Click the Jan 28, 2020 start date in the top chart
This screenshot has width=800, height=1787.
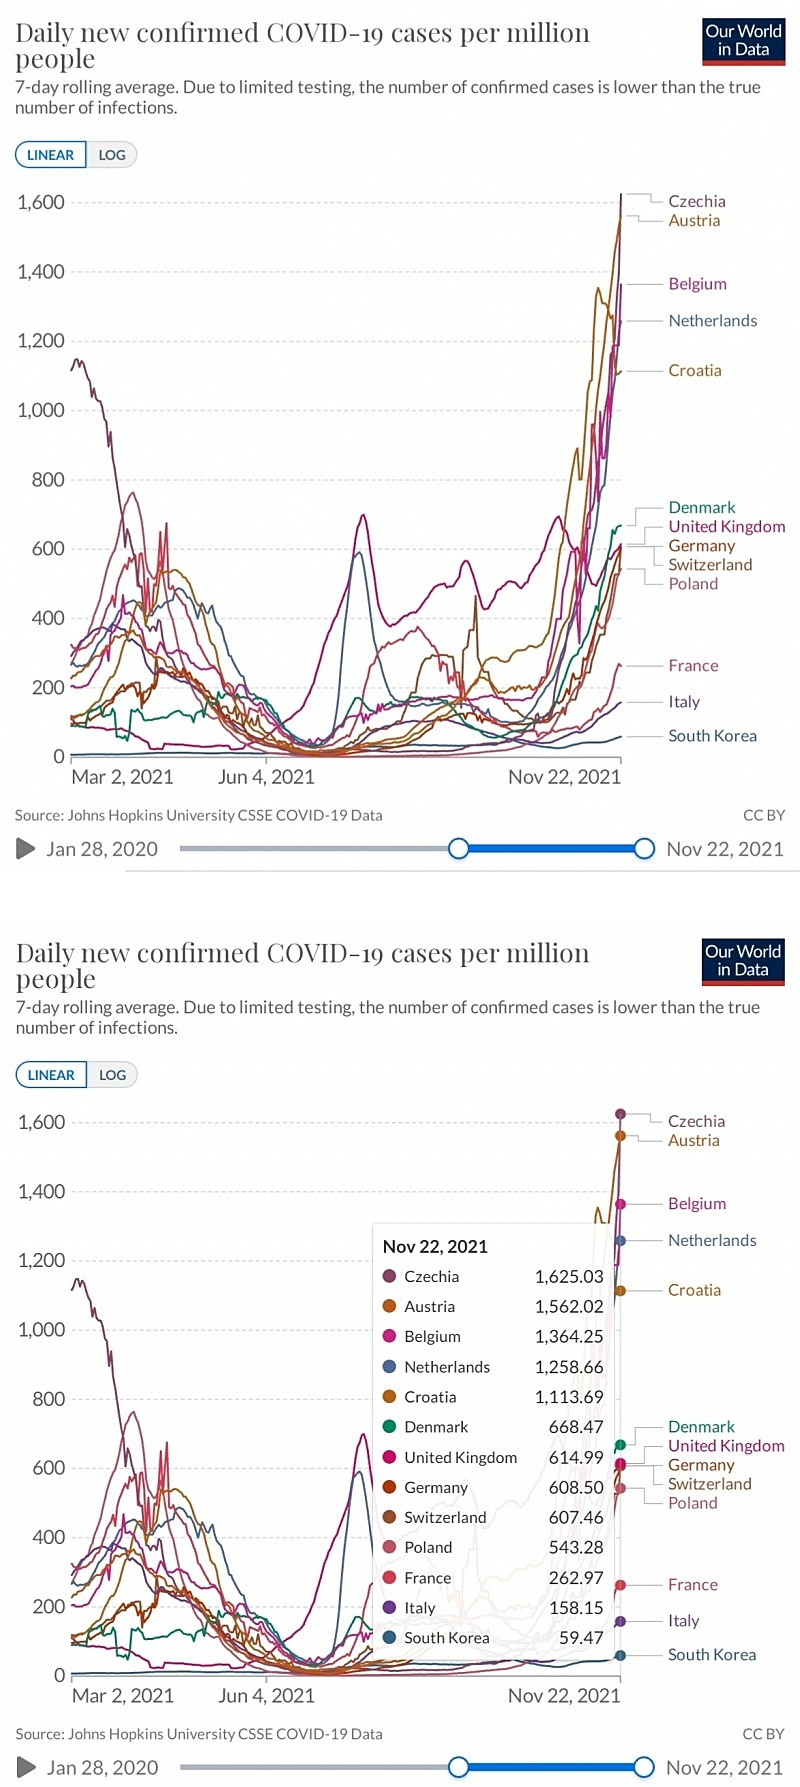point(102,849)
